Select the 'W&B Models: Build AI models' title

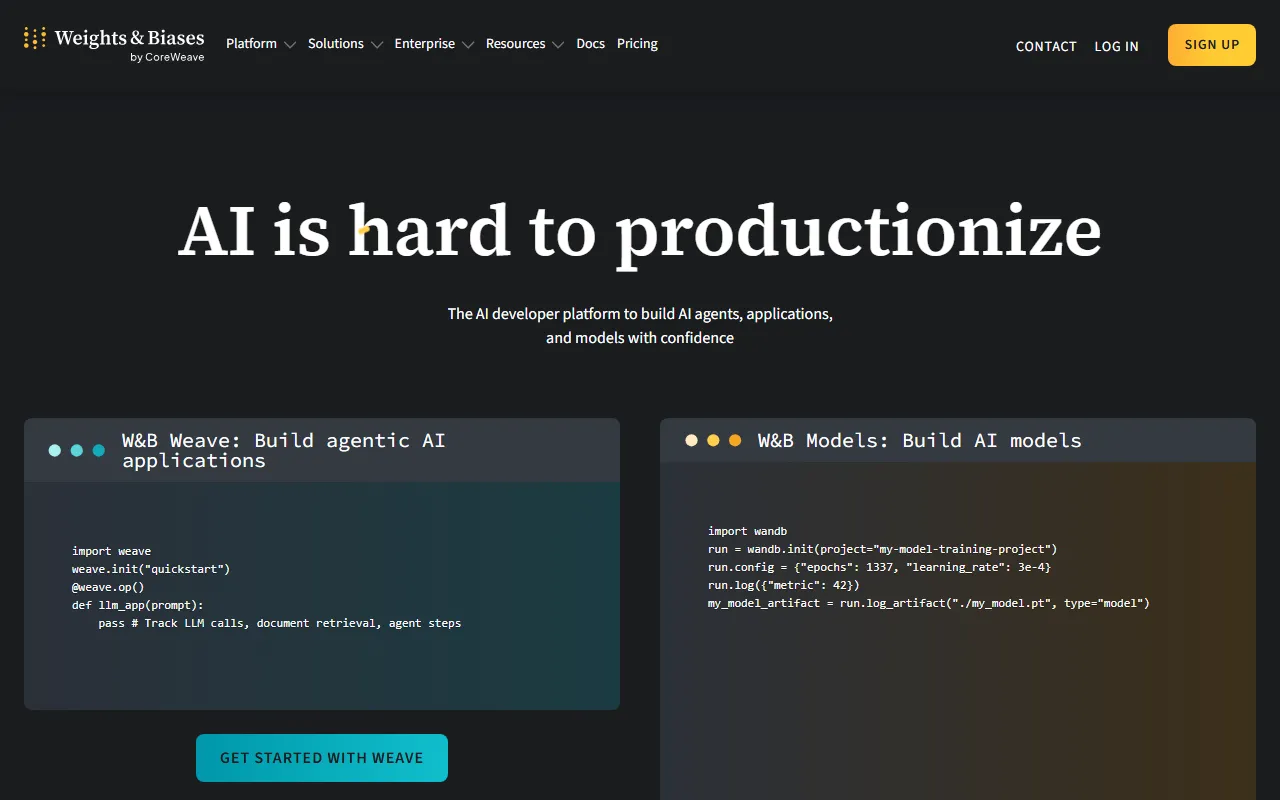tap(919, 441)
